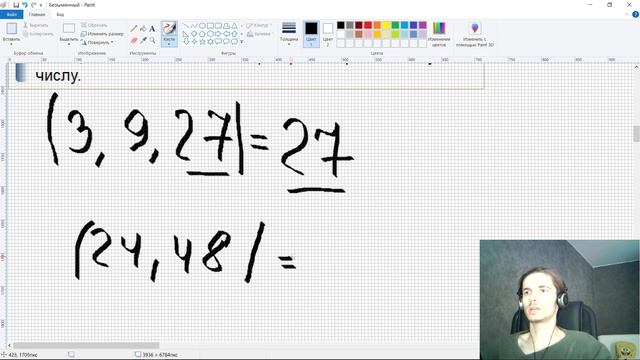Viewport: 640px width, 360px height.
Task: Click the Paste clipboard icon
Action: pyautogui.click(x=11, y=29)
